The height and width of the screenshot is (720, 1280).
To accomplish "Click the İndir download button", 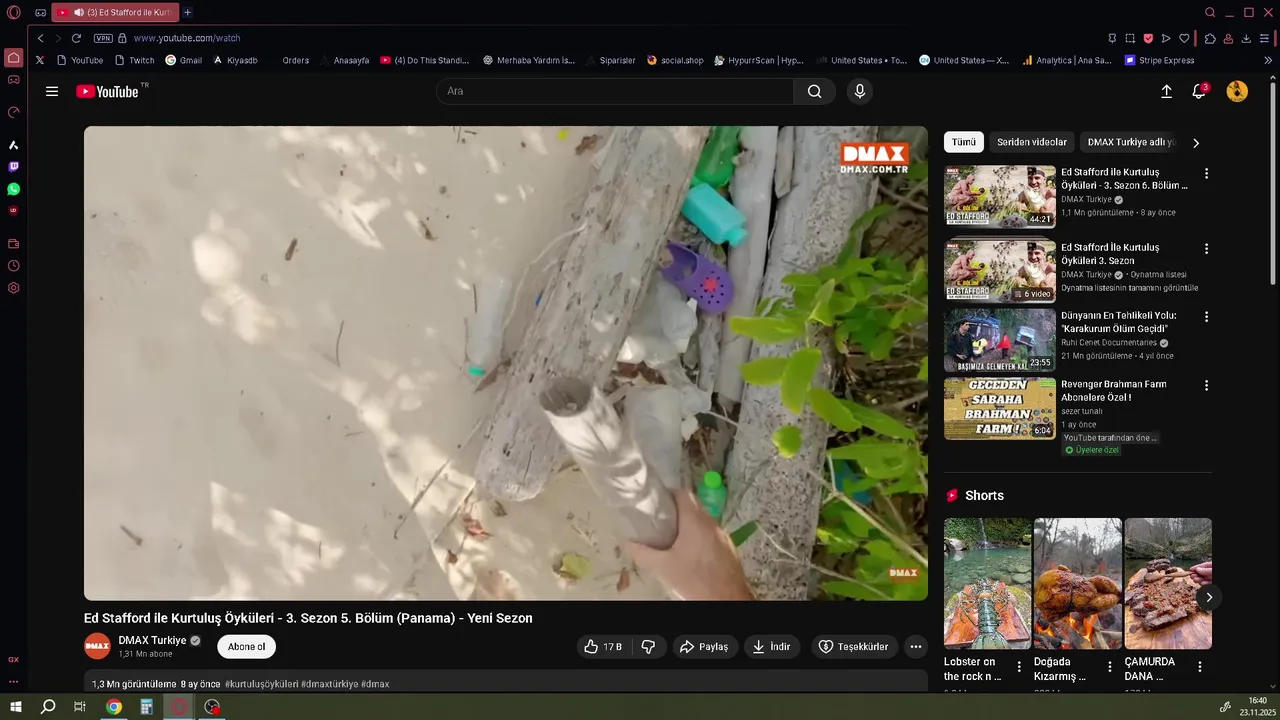I will pos(771,647).
